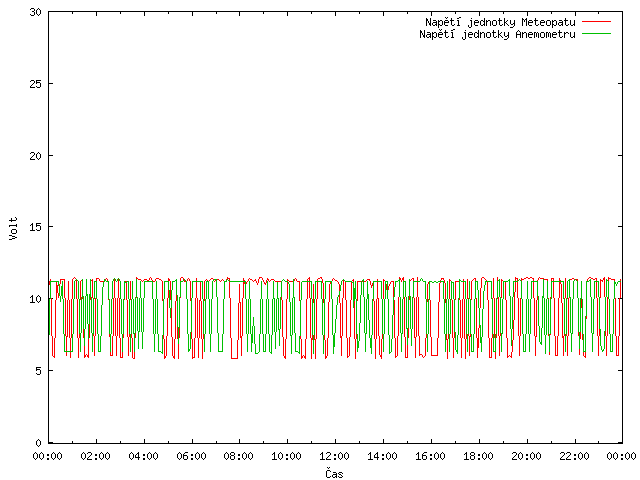Click the x-axis time label 12:00
The width and height of the screenshot is (640, 480).
pos(334,456)
